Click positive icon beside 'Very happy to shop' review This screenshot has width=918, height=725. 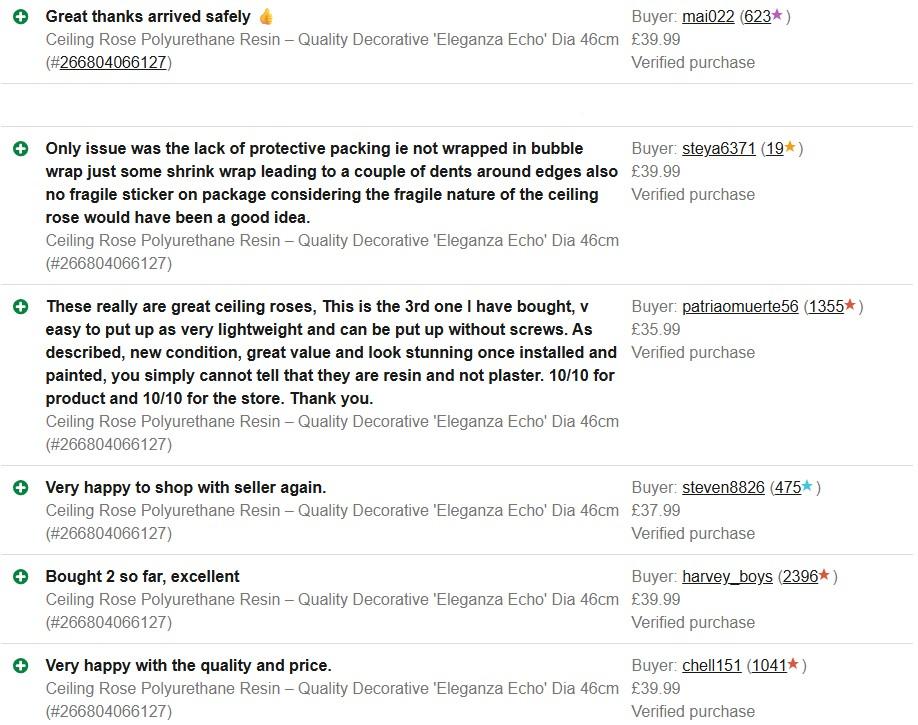pyautogui.click(x=20, y=488)
